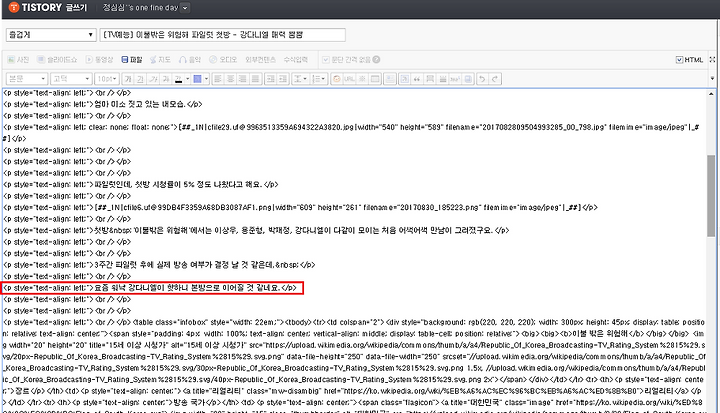Click the redo button
Screen dimensions: 720x413
tap(495, 79)
